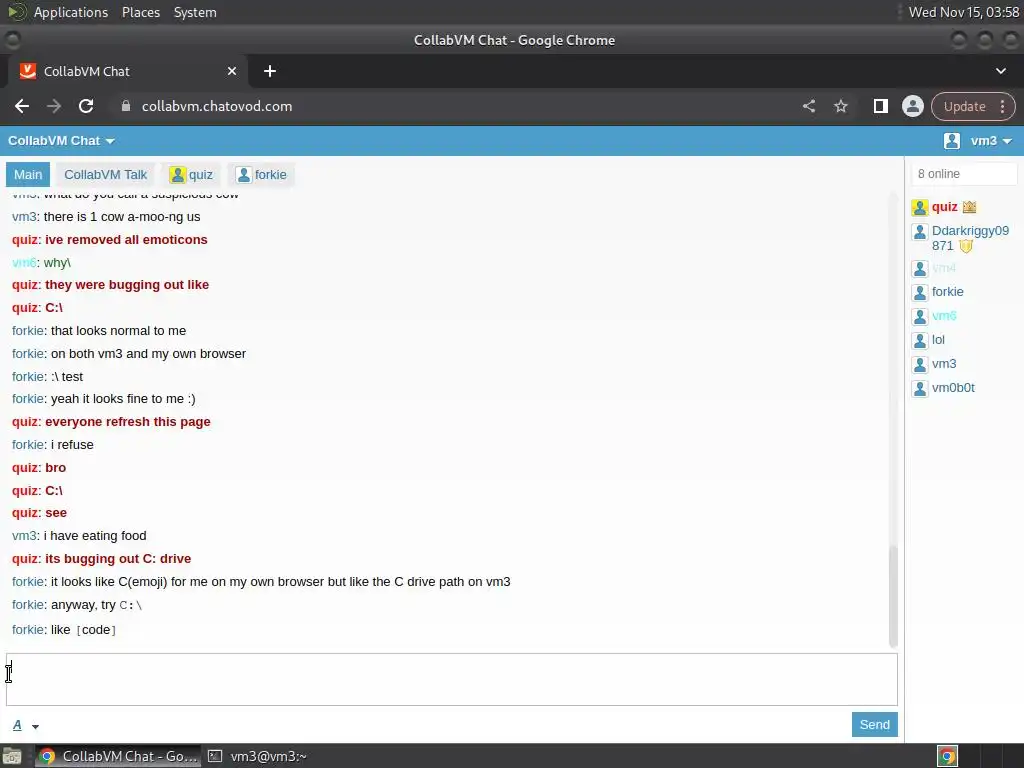This screenshot has width=1024, height=768.
Task: Open a new browser tab with the plus button
Action: [x=270, y=71]
